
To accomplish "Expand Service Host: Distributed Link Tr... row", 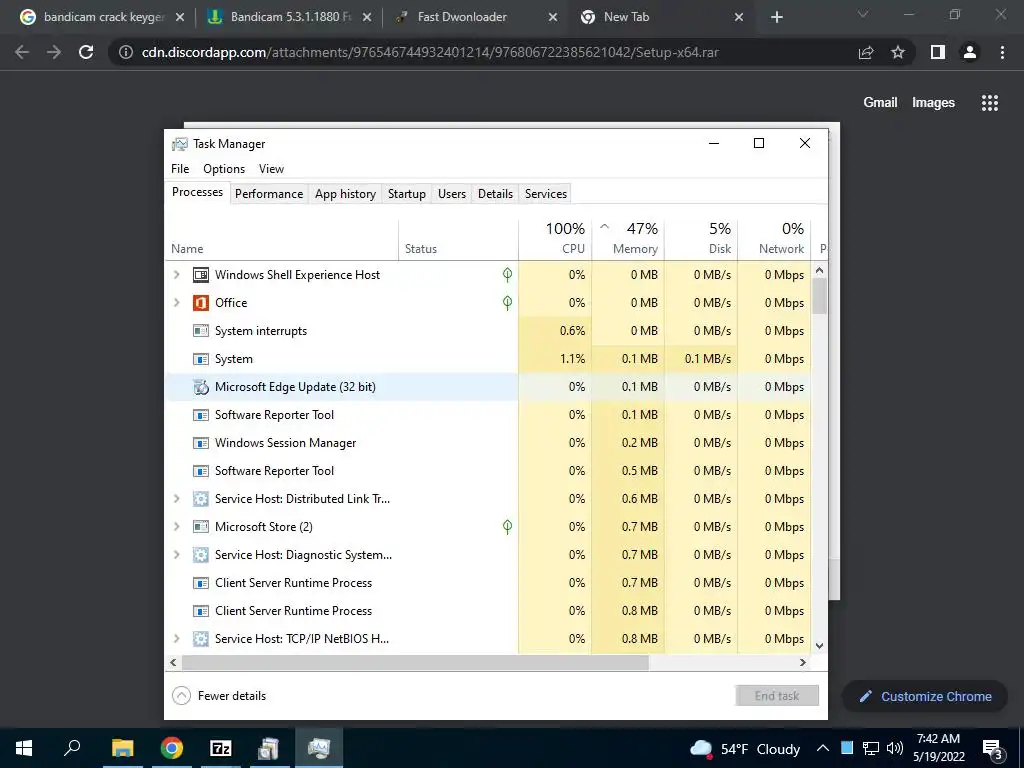I will [176, 499].
